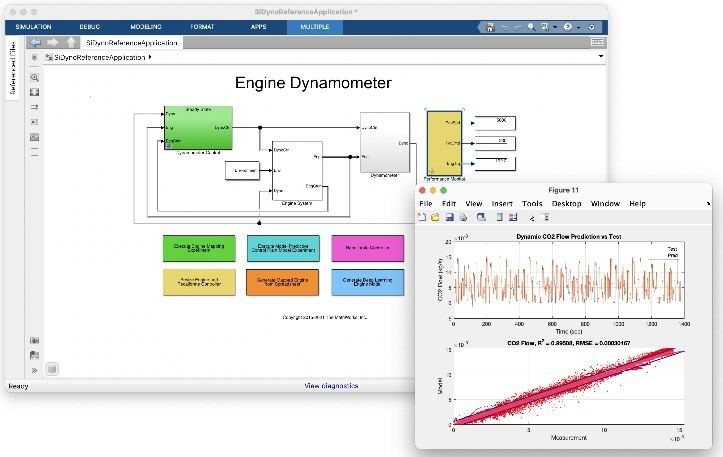Click the search magnifier in Simulink toolstrip
Image resolution: width=723 pixels, height=457 pixels.
(x=531, y=27)
